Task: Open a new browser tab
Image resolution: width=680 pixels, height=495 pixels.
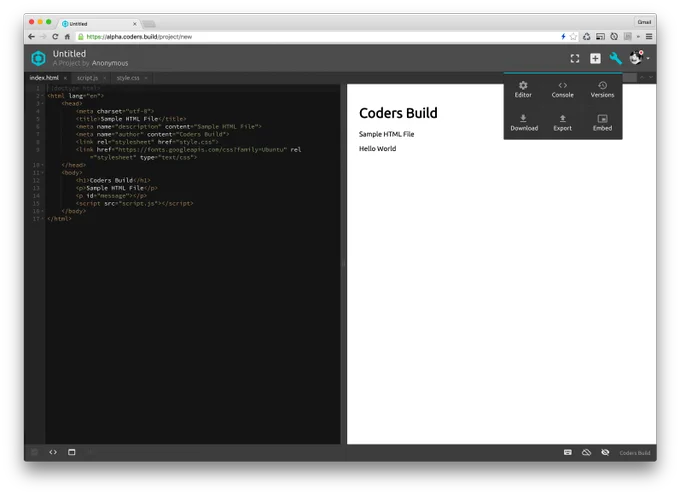Action: click(x=149, y=24)
